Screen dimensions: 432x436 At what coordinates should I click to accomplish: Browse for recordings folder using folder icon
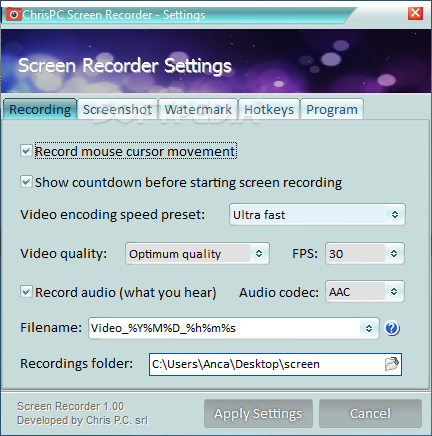392,364
